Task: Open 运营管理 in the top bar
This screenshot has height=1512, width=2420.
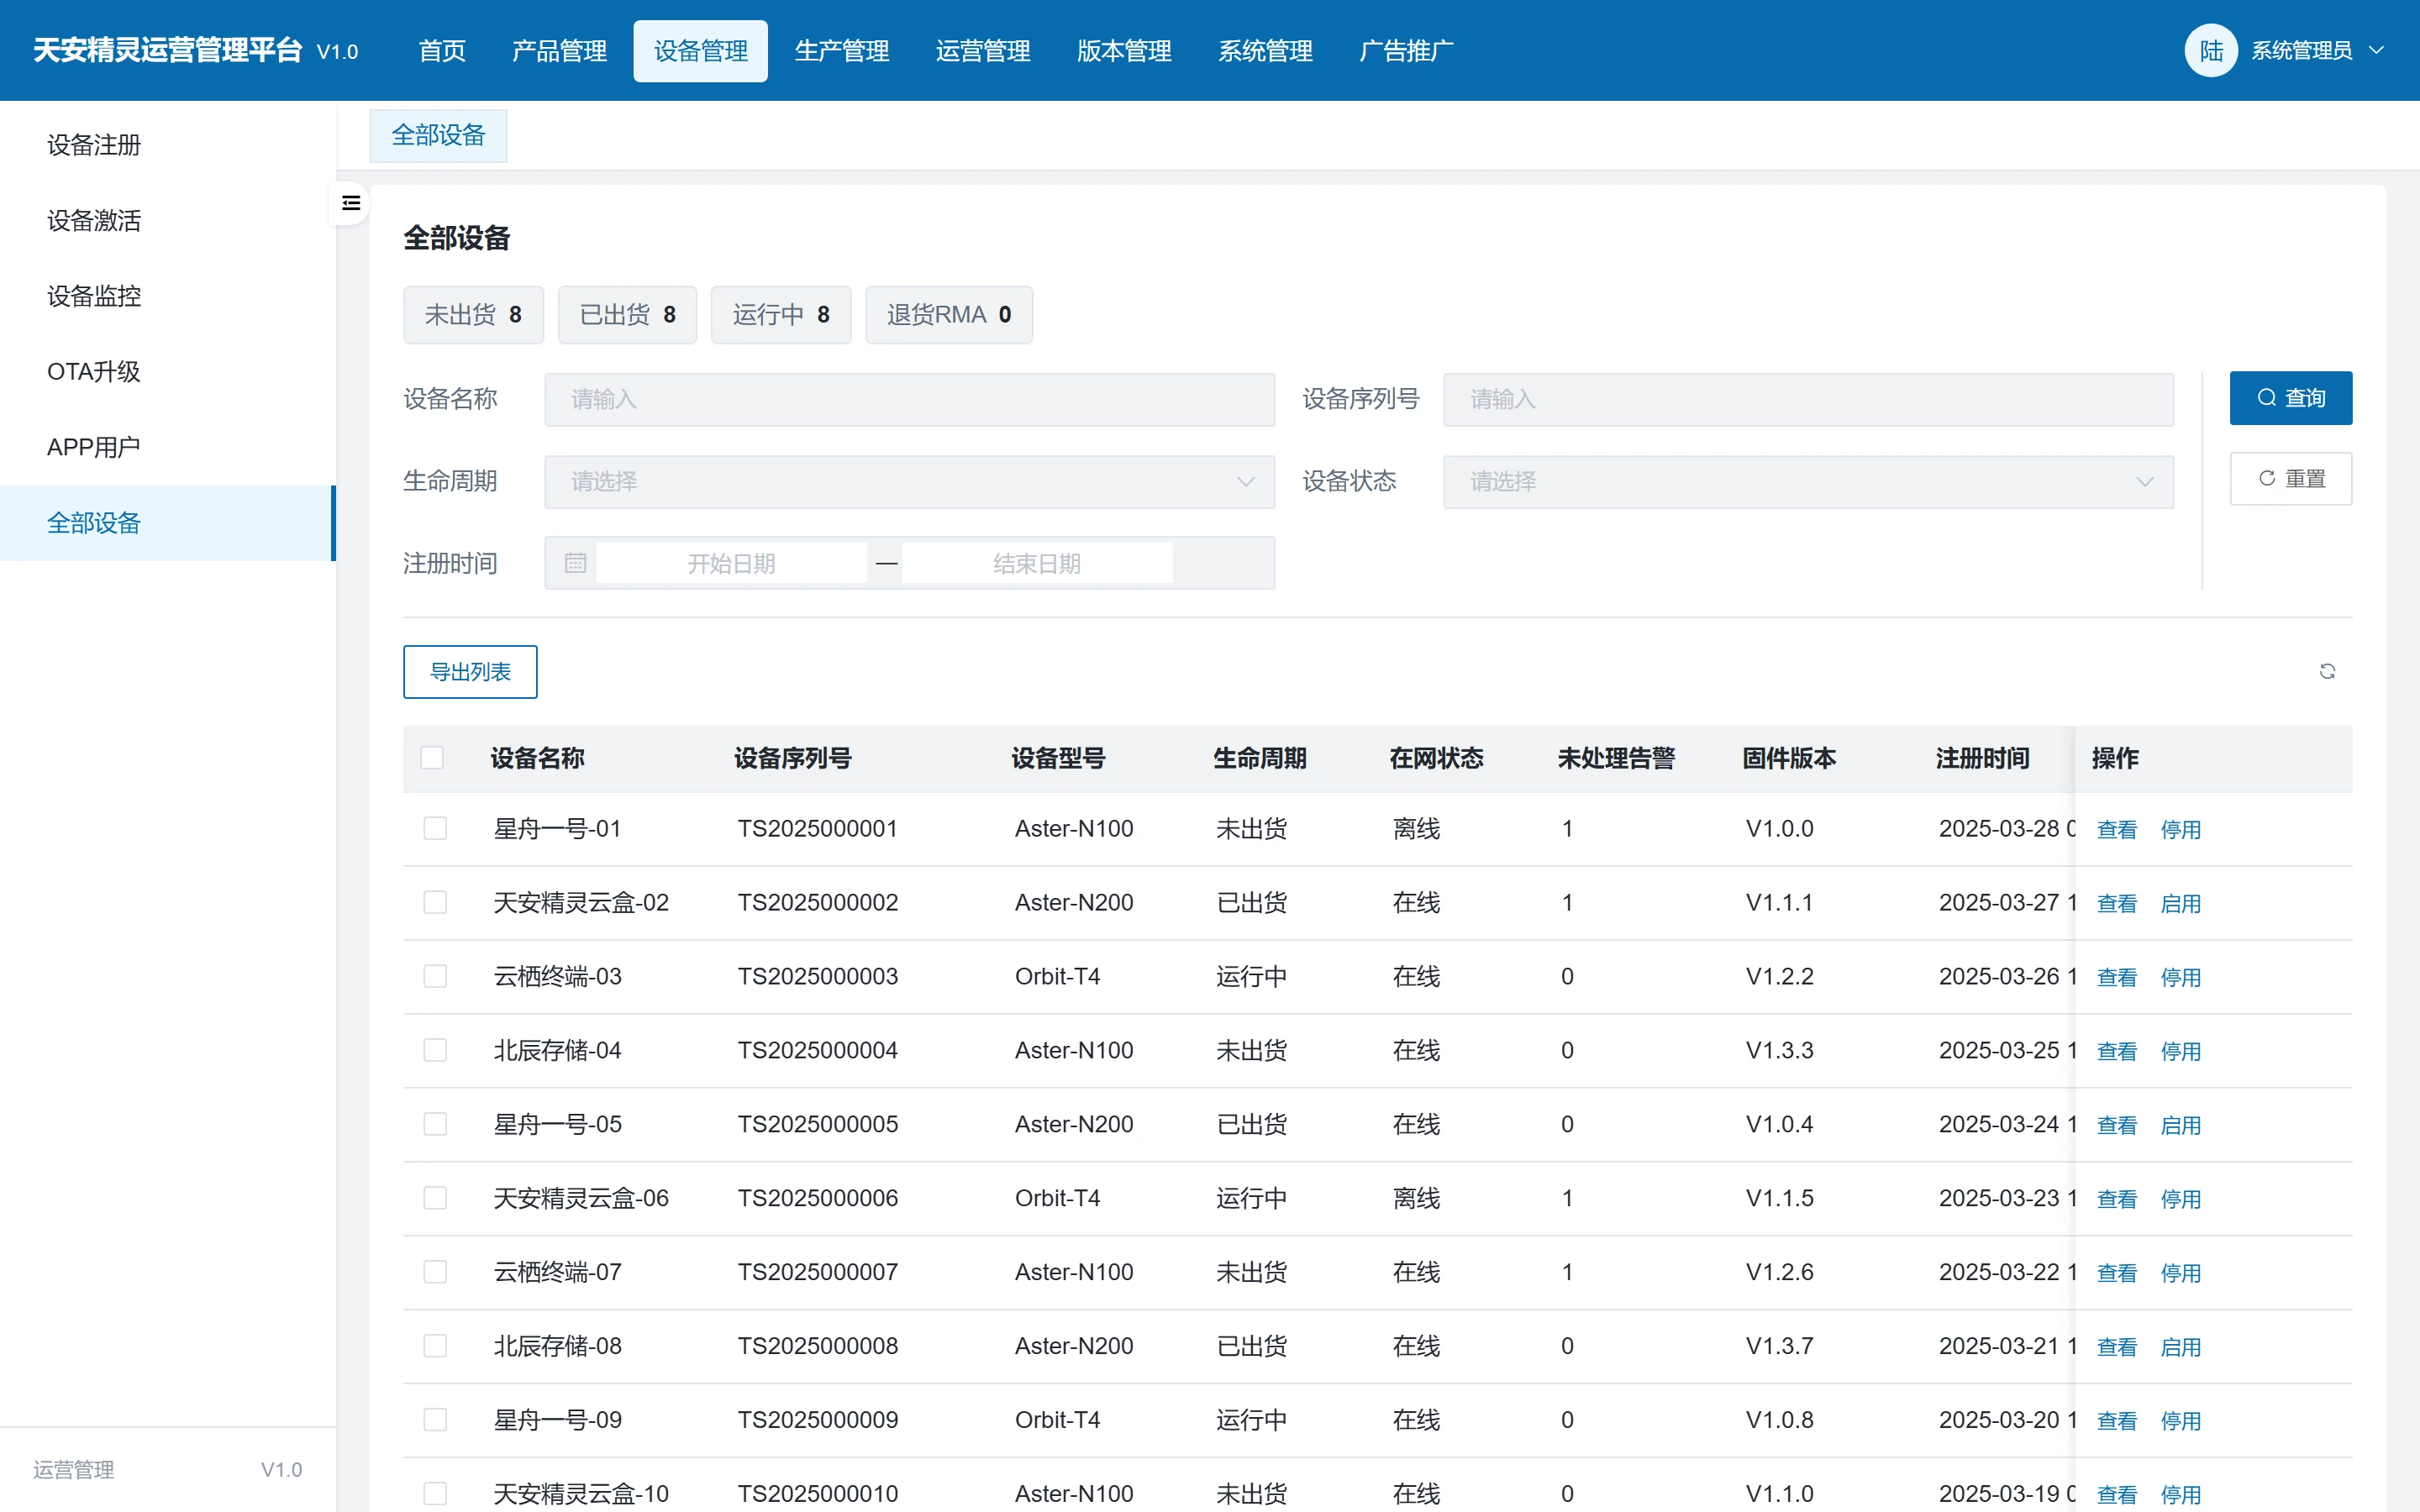Action: (x=983, y=51)
